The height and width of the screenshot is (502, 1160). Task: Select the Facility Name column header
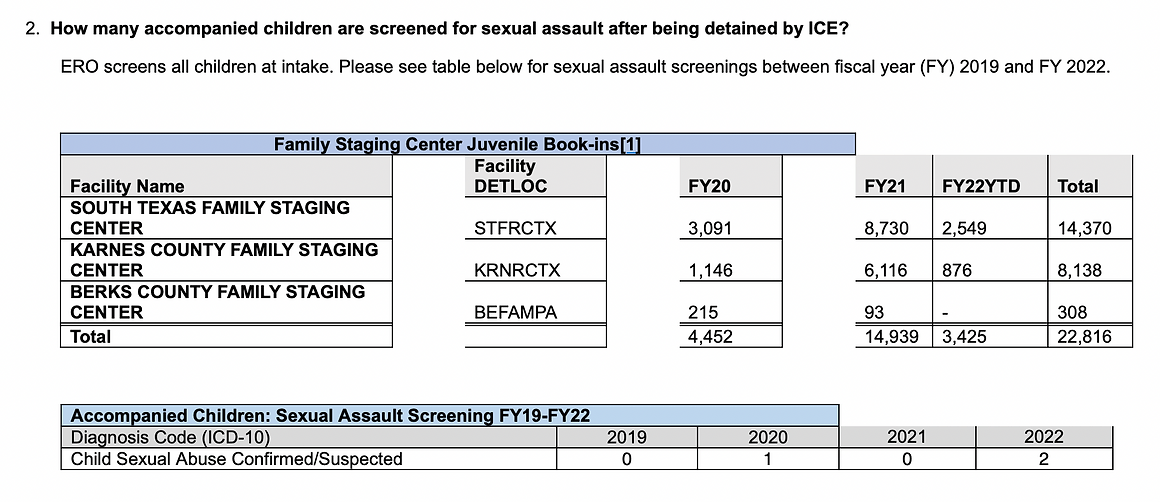[x=127, y=186]
